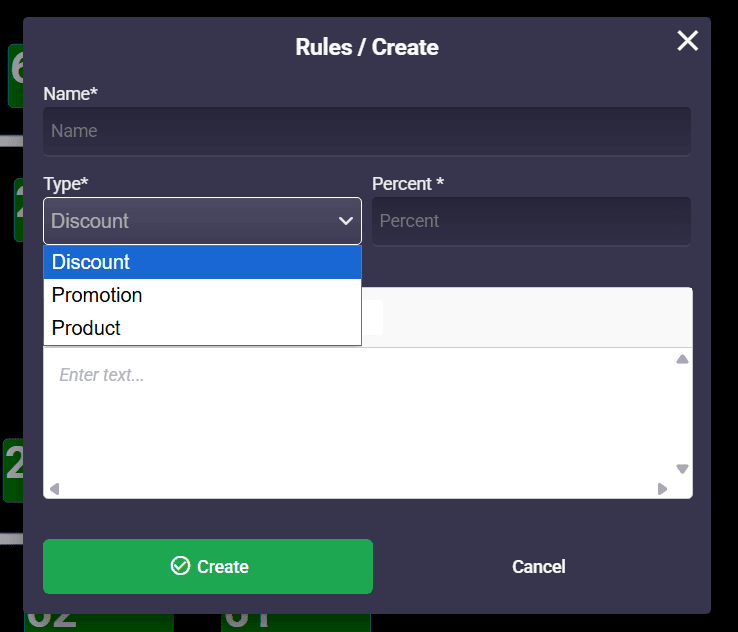Click the chevron arrow of Type dropdown

click(x=346, y=221)
